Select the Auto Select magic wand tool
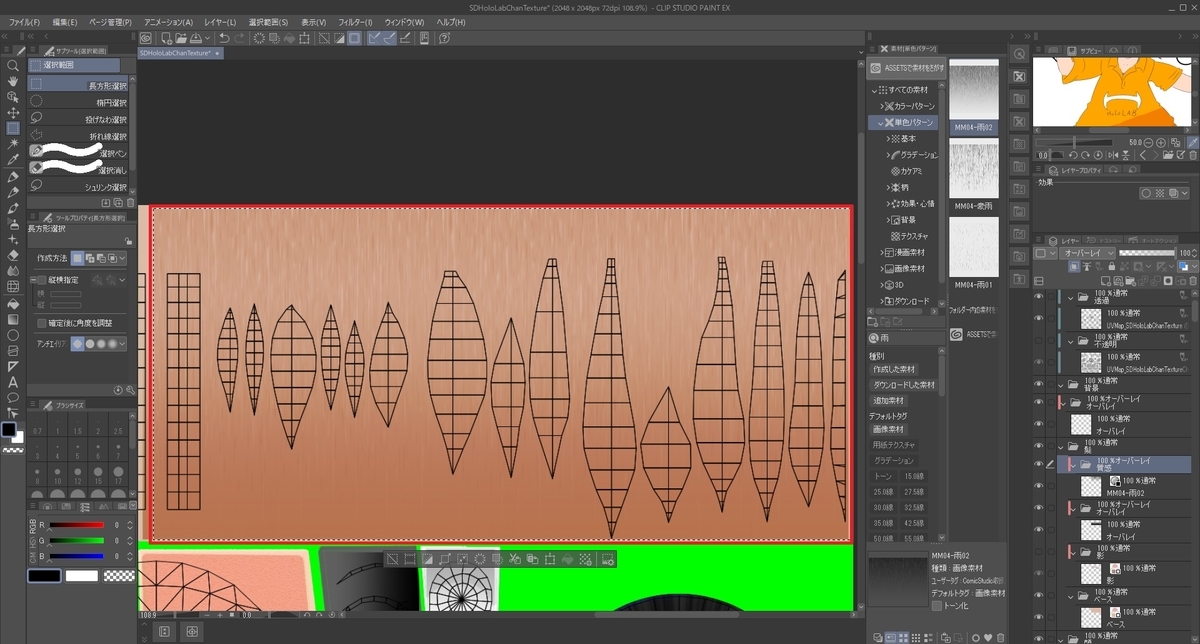This screenshot has width=1200, height=644. (x=13, y=145)
